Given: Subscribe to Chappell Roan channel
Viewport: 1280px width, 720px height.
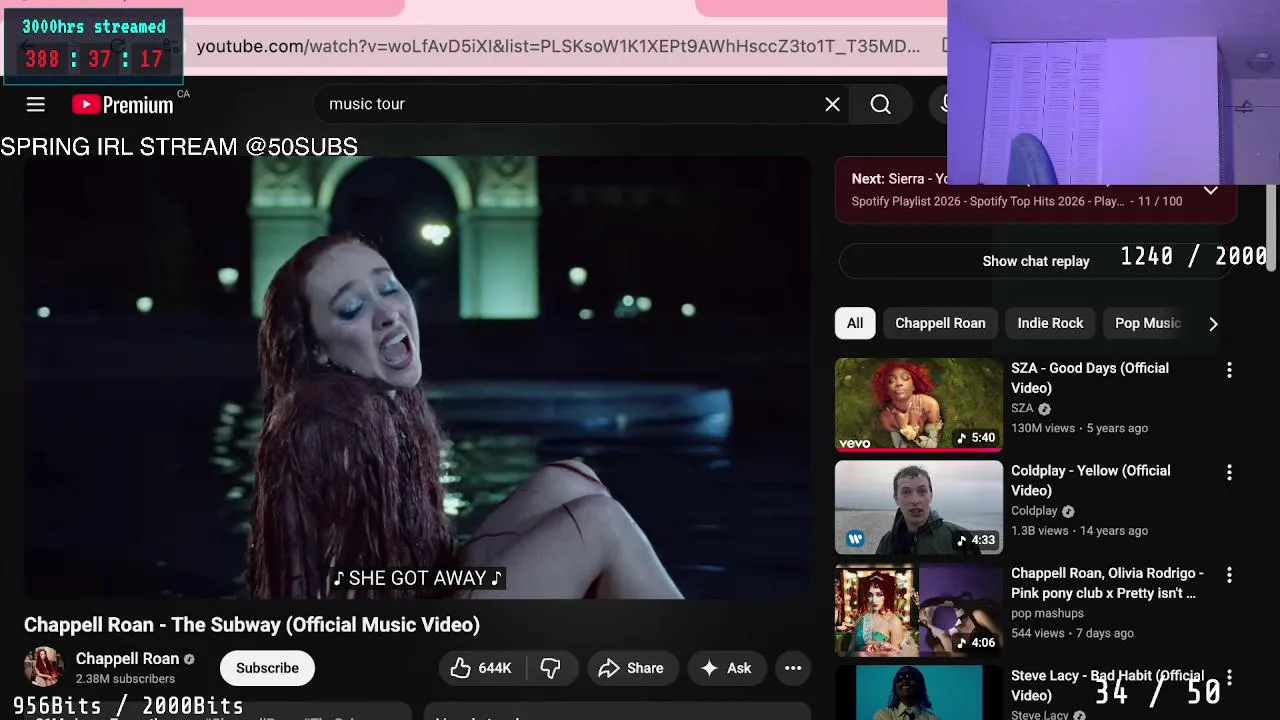Looking at the screenshot, I should [267, 668].
